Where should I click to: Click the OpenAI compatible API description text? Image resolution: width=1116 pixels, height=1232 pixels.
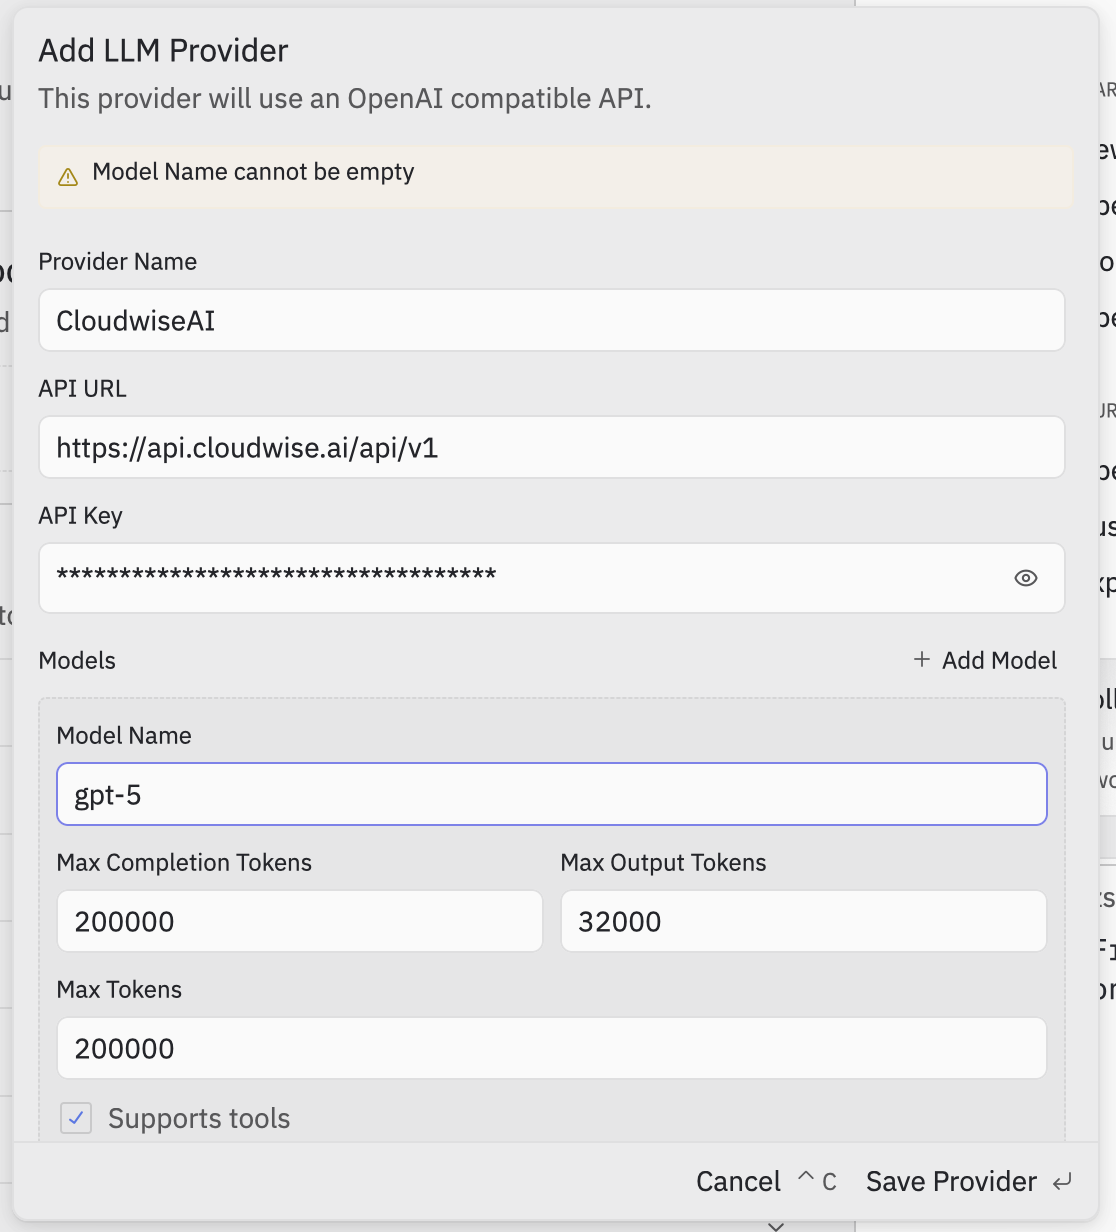coord(345,98)
